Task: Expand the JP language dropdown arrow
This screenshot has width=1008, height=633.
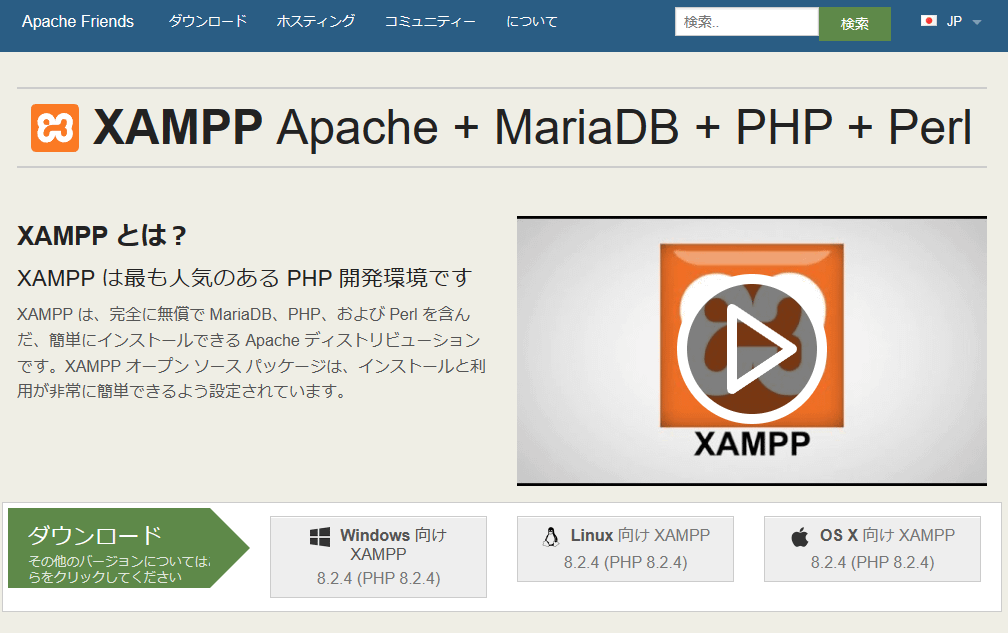Action: (977, 22)
